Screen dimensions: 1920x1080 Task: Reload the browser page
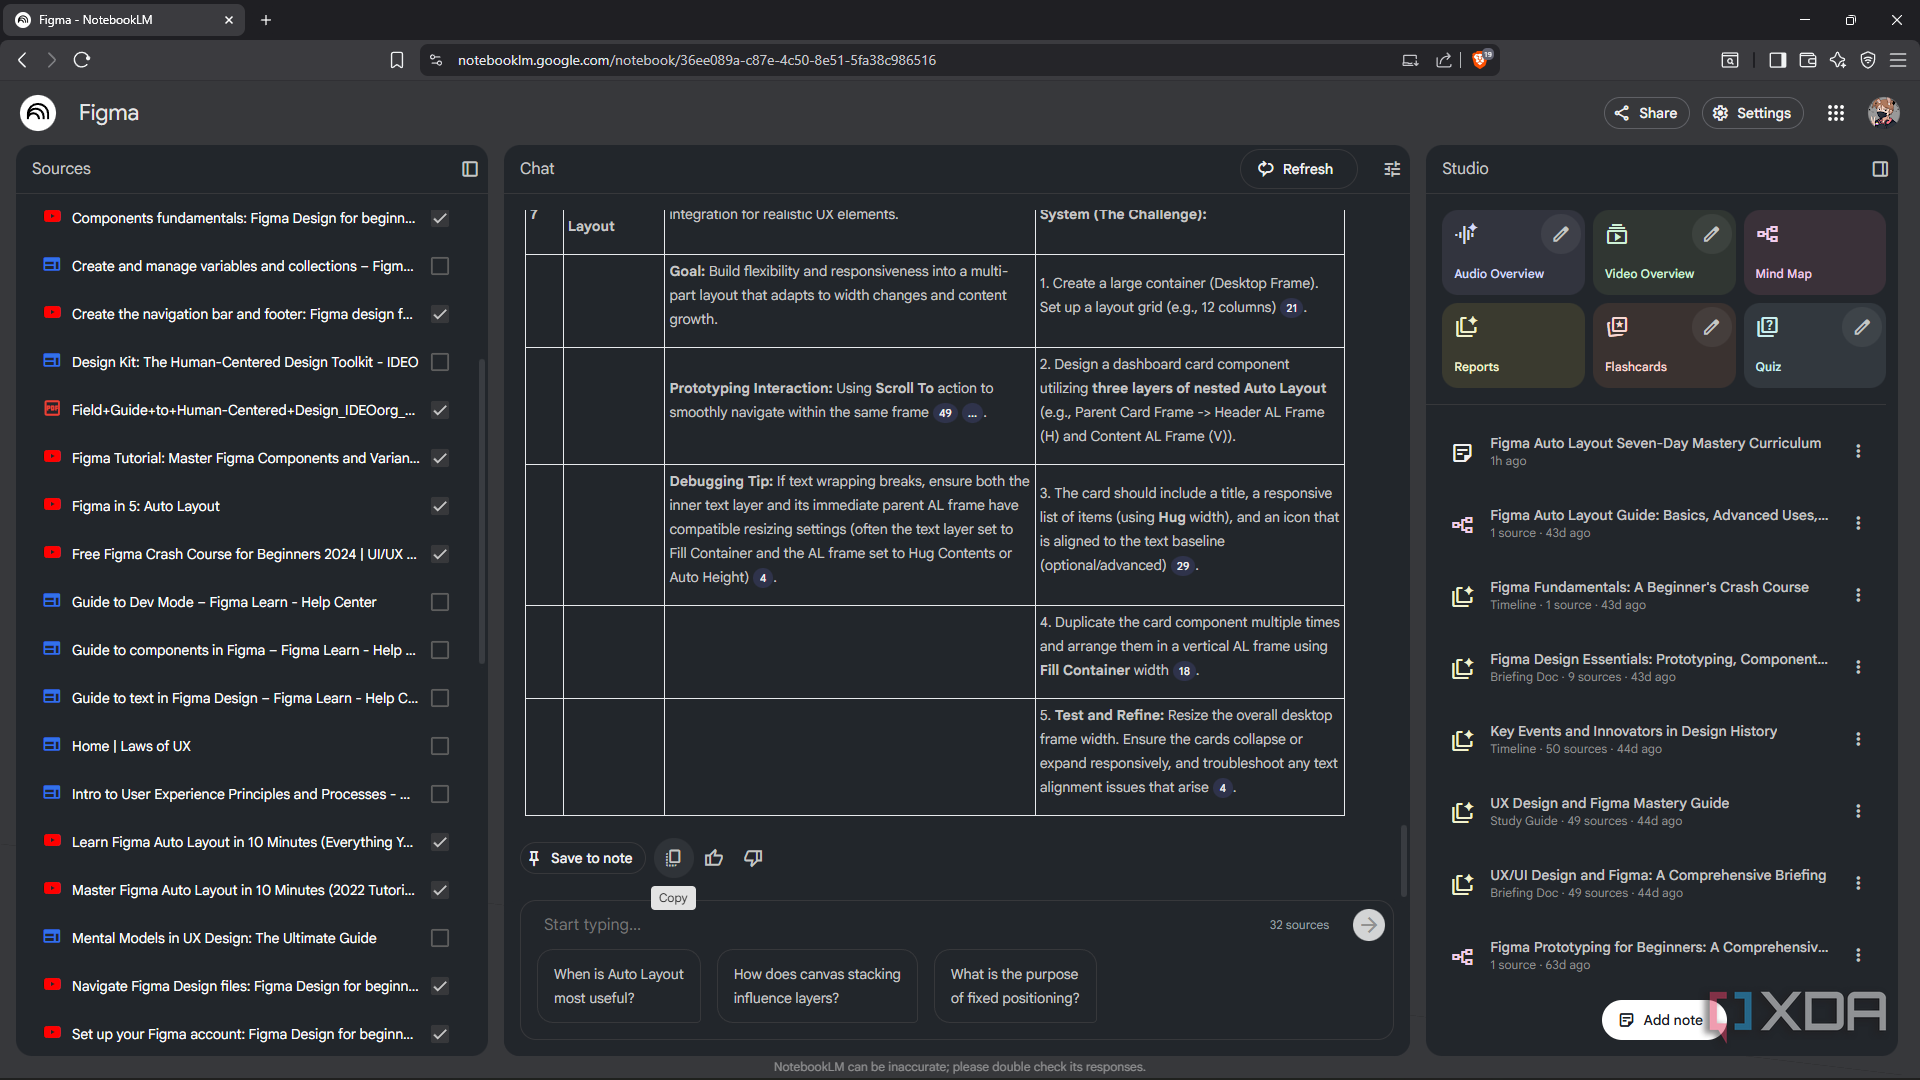[x=82, y=60]
